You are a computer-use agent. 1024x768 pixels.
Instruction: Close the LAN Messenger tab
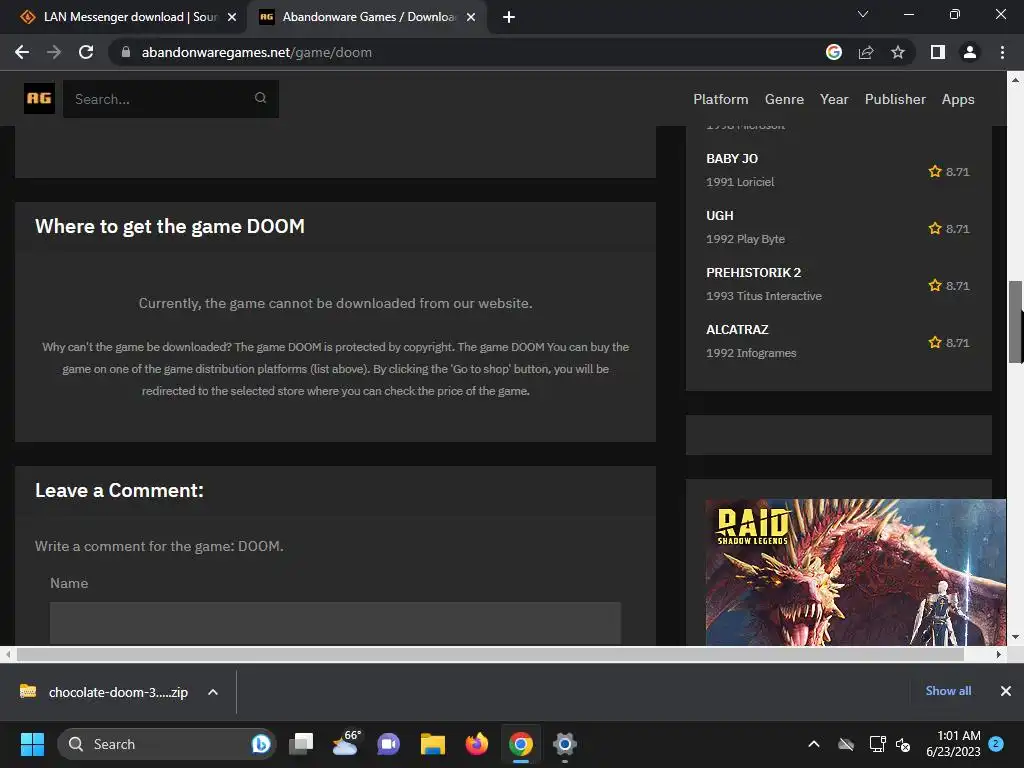pyautogui.click(x=232, y=17)
